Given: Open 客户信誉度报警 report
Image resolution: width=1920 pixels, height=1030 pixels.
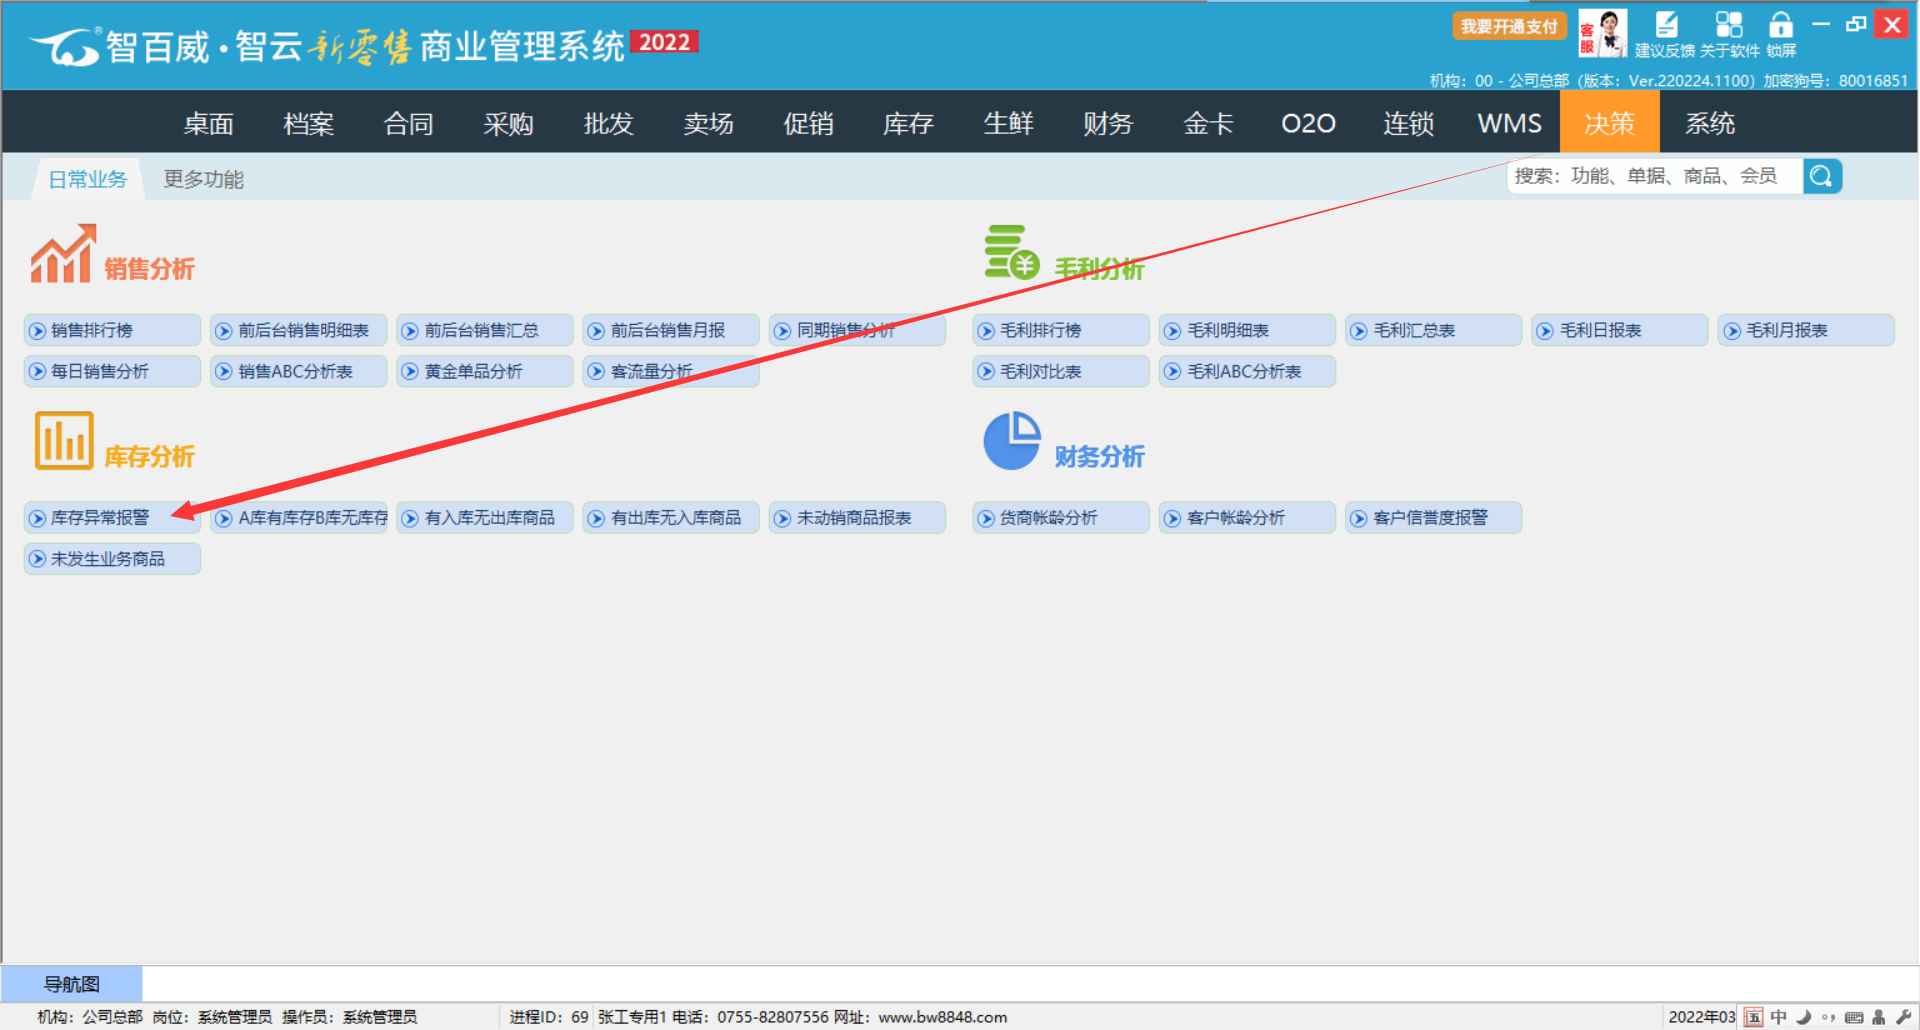Looking at the screenshot, I should coord(1432,518).
